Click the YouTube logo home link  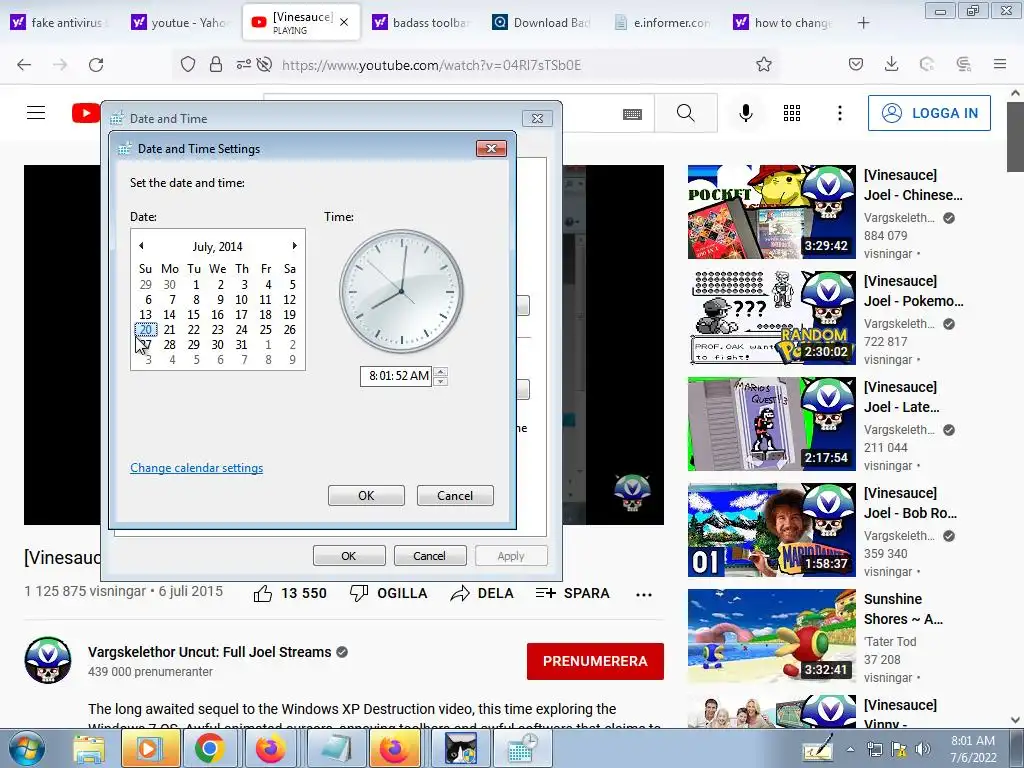86,113
